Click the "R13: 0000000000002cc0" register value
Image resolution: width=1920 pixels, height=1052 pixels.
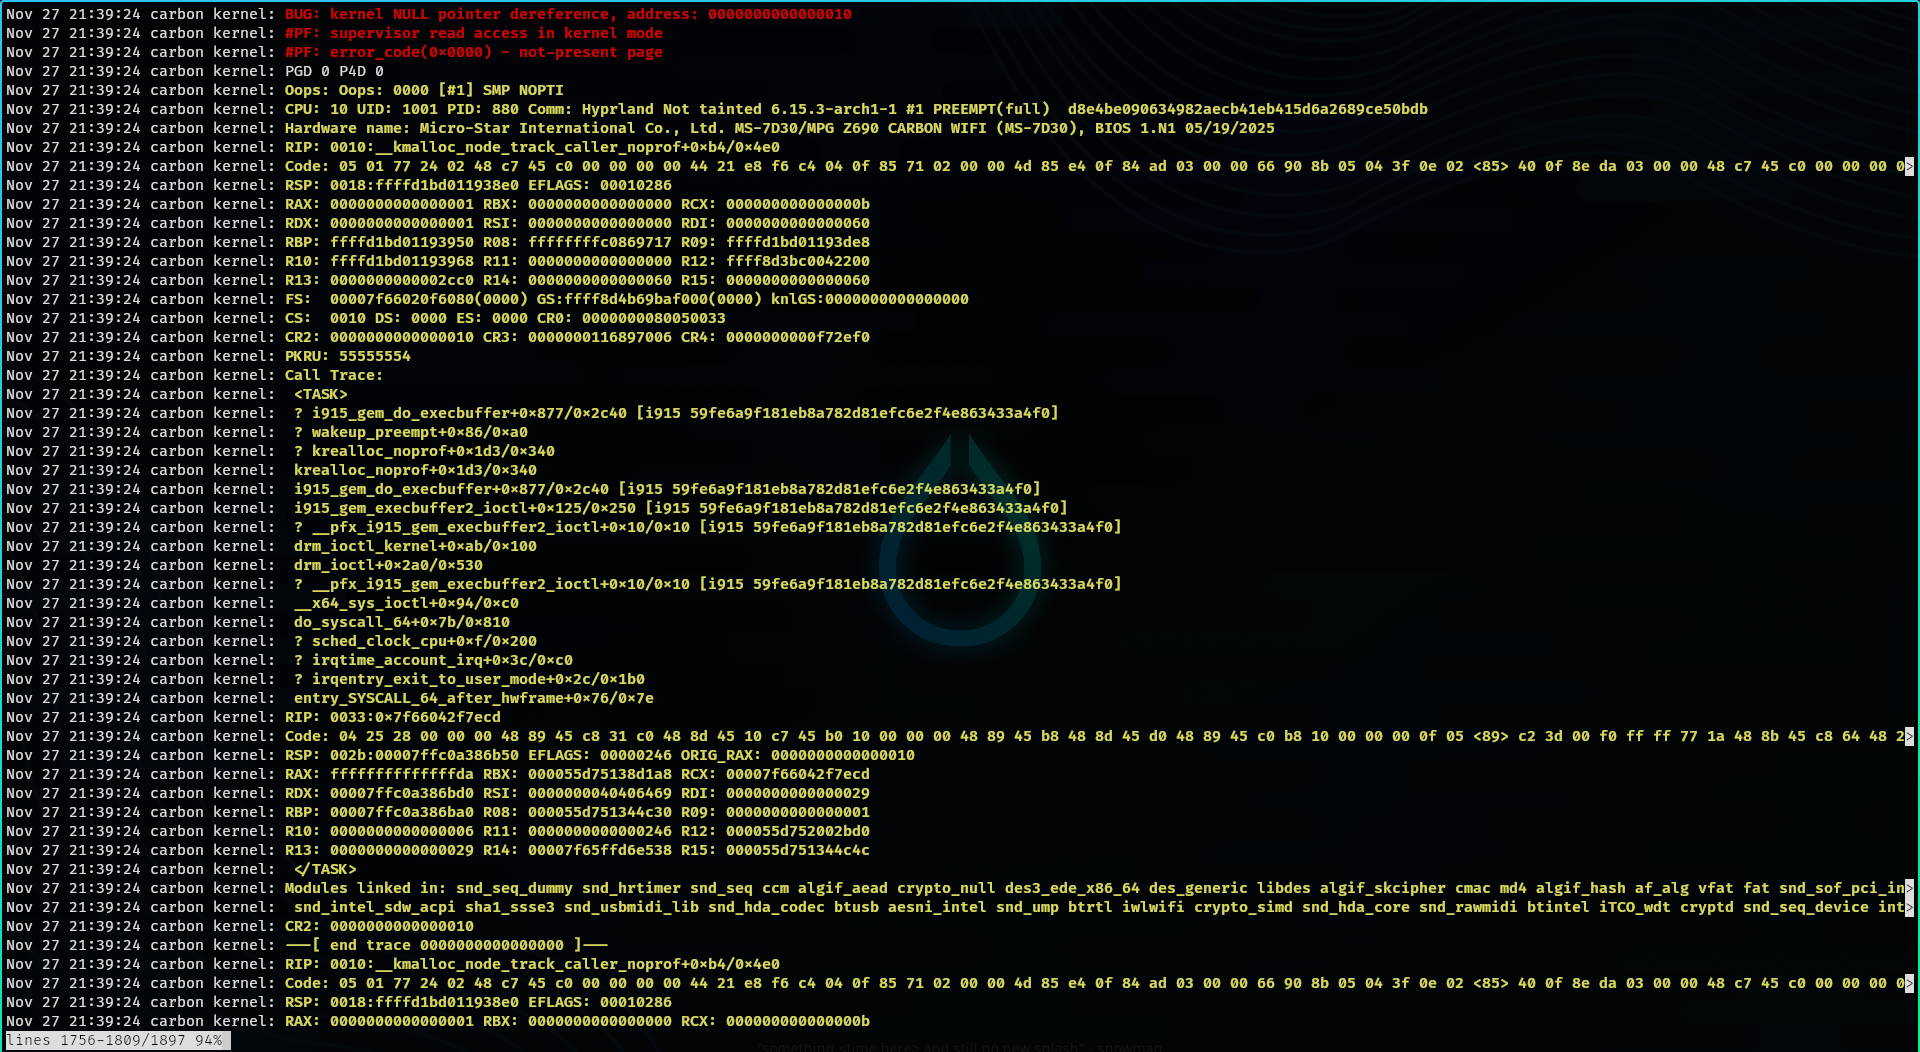click(x=379, y=281)
